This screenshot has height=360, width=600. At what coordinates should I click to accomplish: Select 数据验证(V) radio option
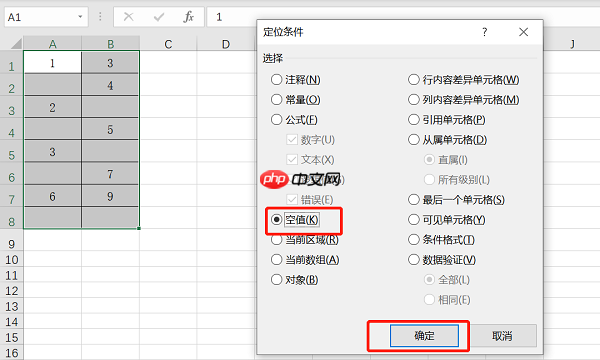(442, 260)
